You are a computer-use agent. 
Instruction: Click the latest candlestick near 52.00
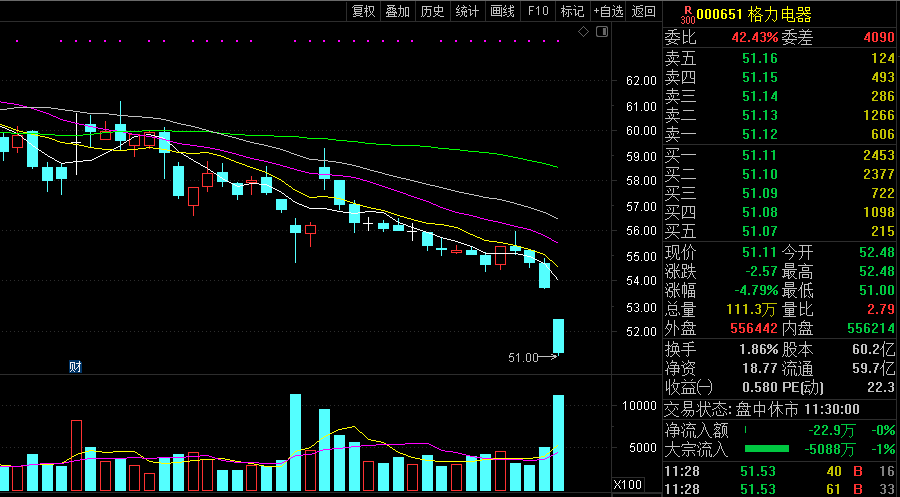coord(558,336)
